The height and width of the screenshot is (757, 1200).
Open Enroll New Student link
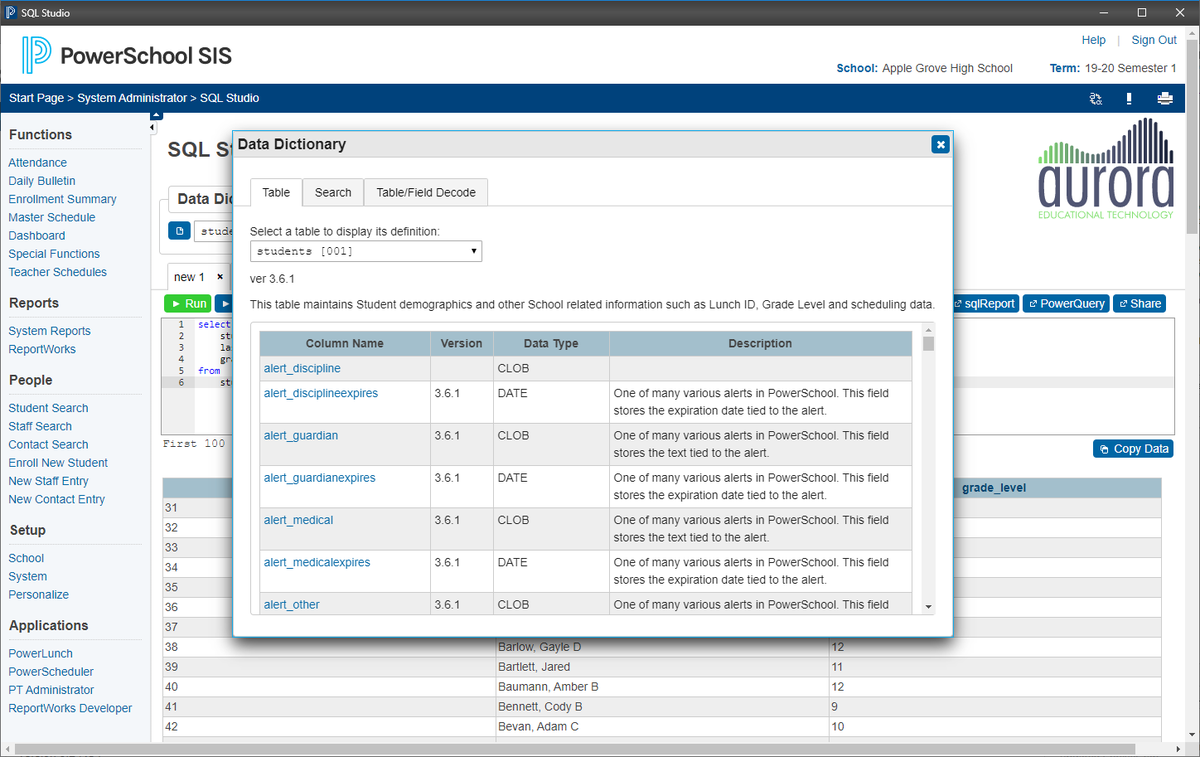point(58,463)
